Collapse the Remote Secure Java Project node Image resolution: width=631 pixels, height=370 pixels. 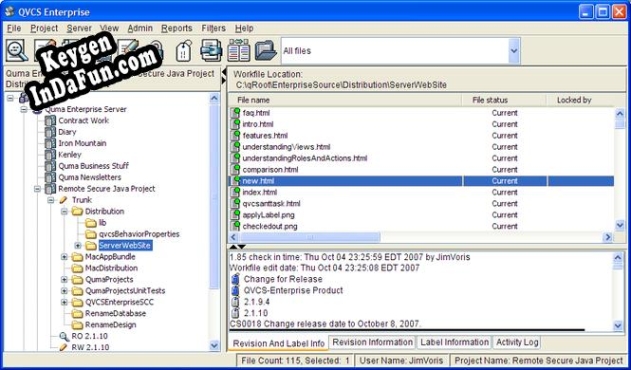coord(38,188)
